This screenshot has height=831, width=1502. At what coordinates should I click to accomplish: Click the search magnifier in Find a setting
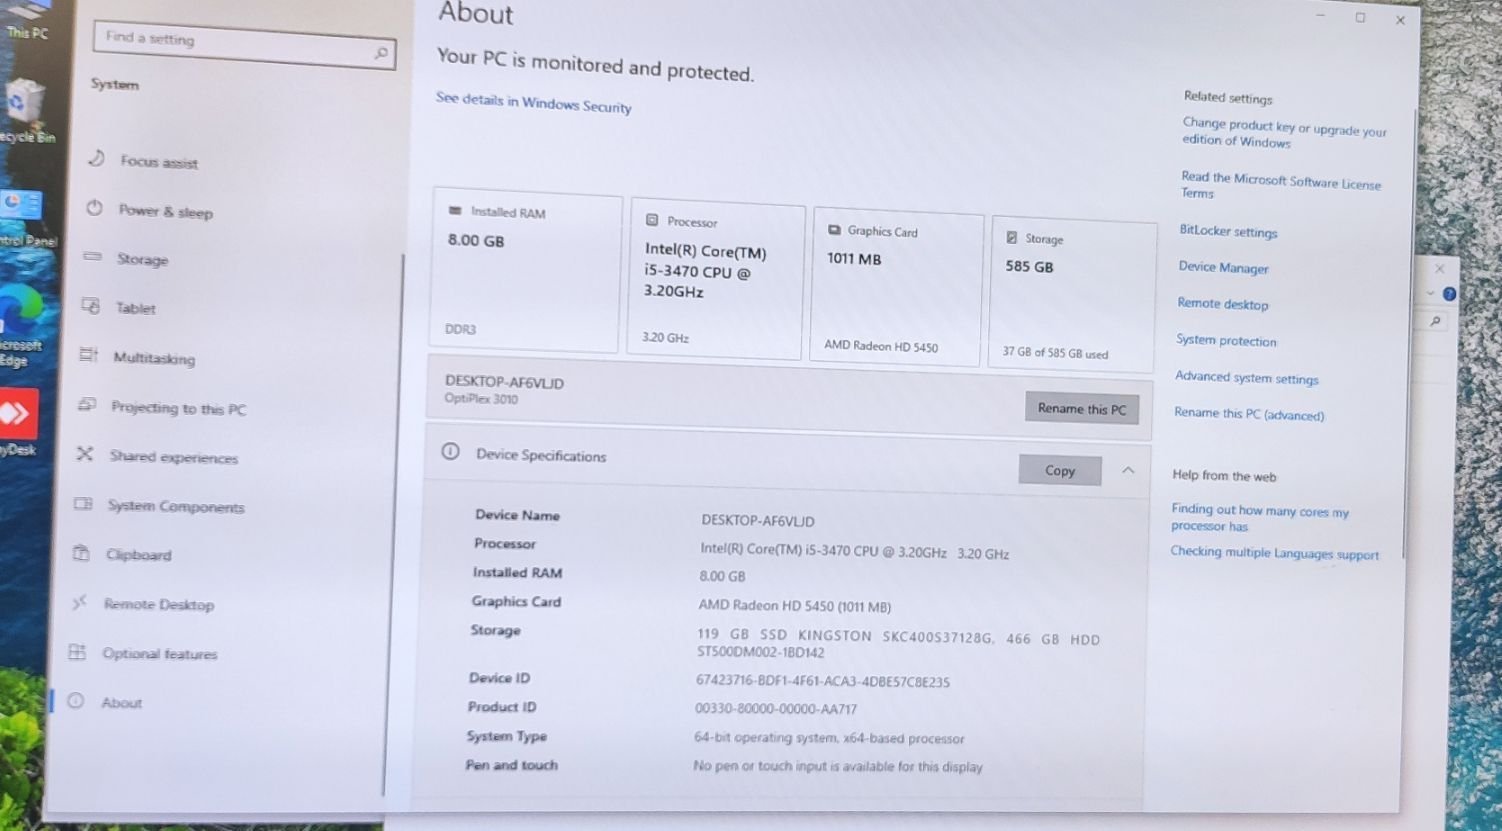pyautogui.click(x=380, y=53)
